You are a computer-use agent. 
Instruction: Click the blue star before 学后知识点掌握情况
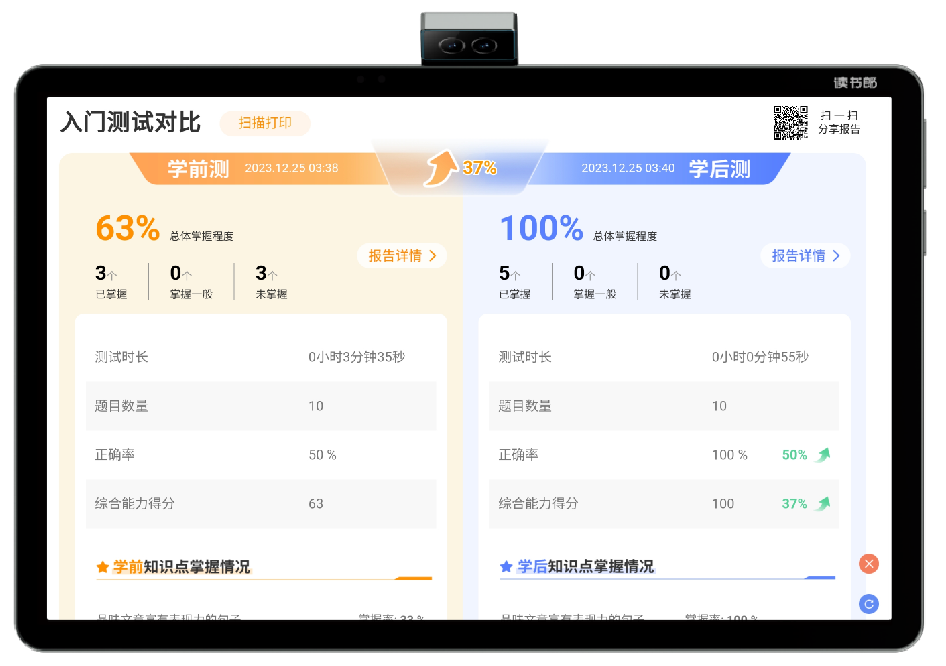[x=506, y=567]
